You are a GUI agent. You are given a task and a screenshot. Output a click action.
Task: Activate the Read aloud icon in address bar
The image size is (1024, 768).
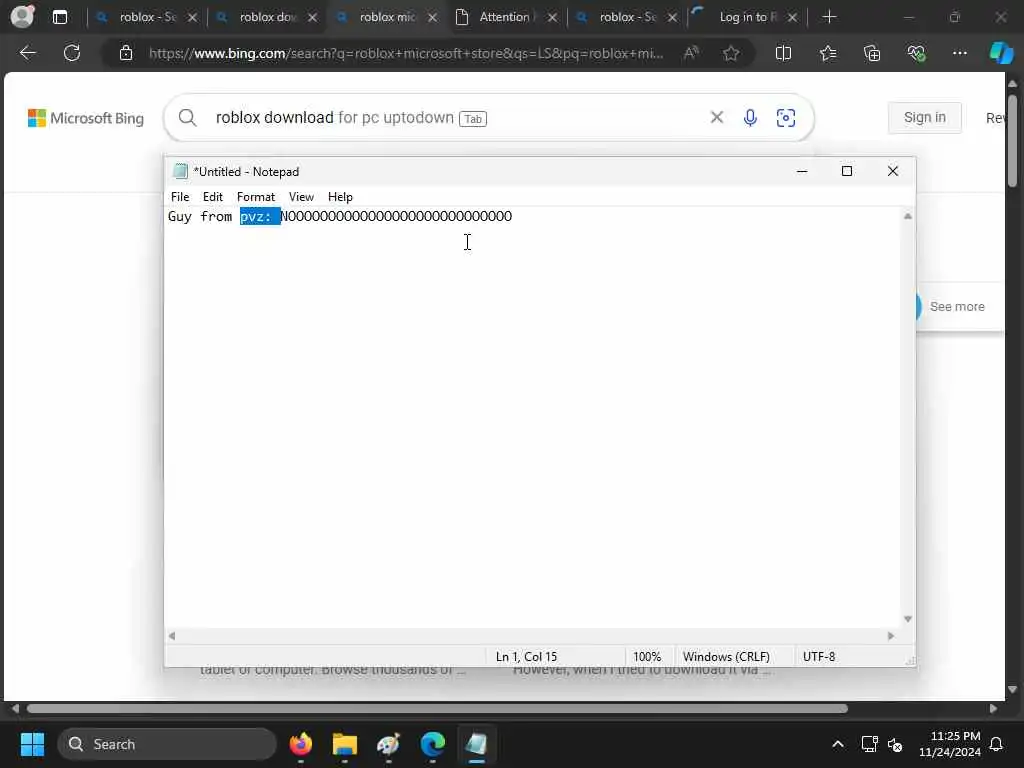(x=691, y=53)
